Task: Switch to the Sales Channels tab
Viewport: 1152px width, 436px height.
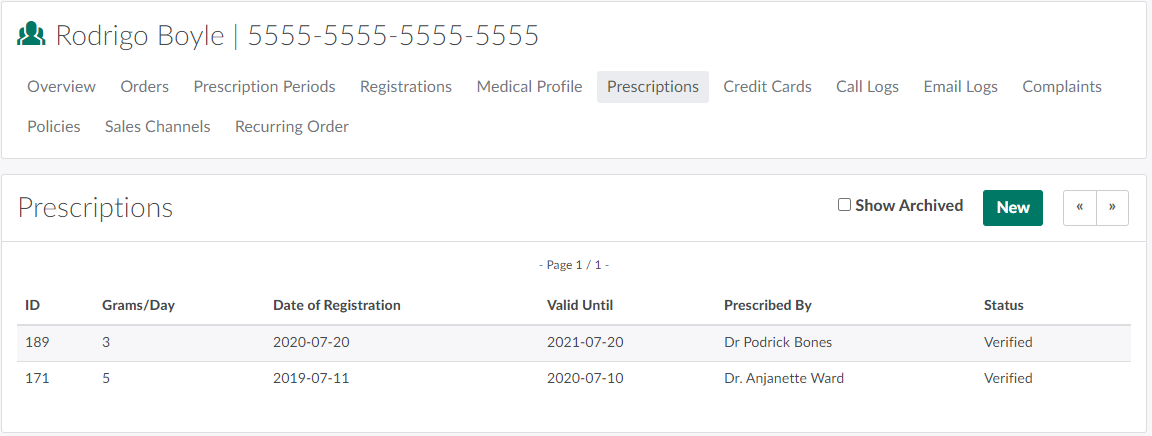Action: coord(158,127)
